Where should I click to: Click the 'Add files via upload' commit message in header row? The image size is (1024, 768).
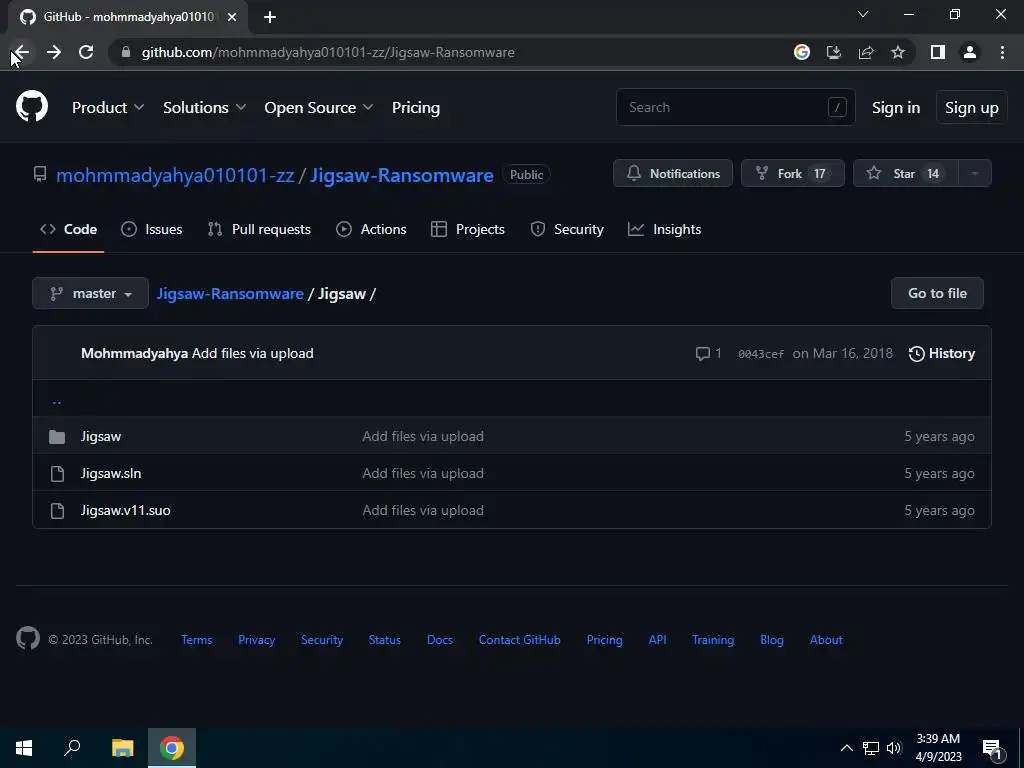(253, 353)
